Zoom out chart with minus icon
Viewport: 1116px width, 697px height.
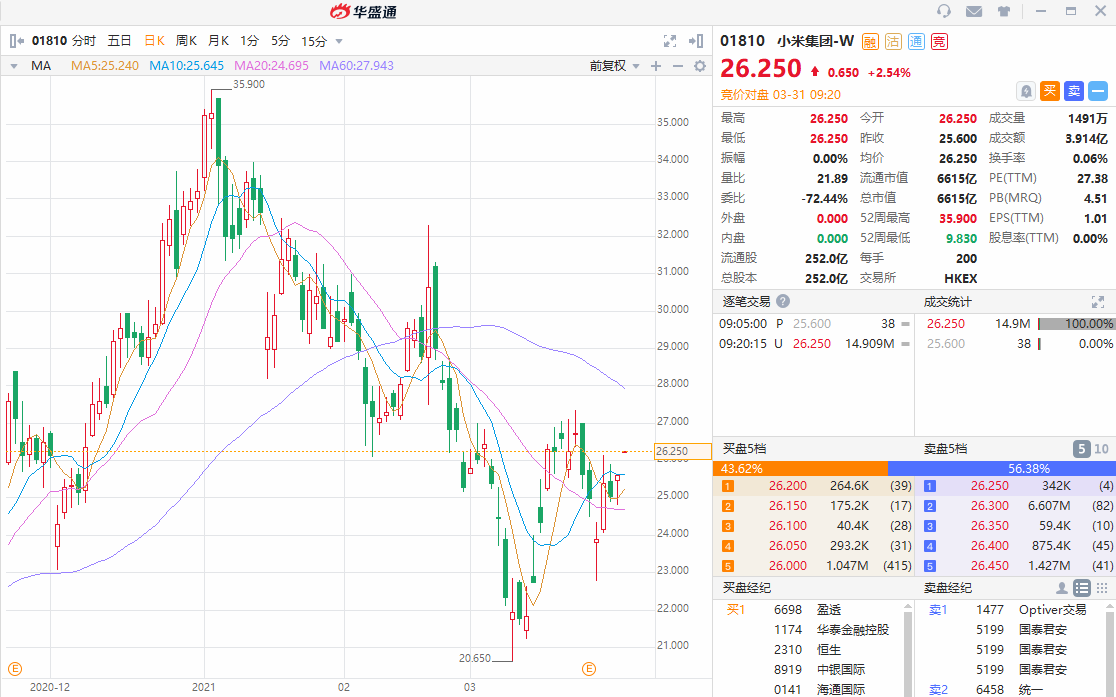point(678,65)
